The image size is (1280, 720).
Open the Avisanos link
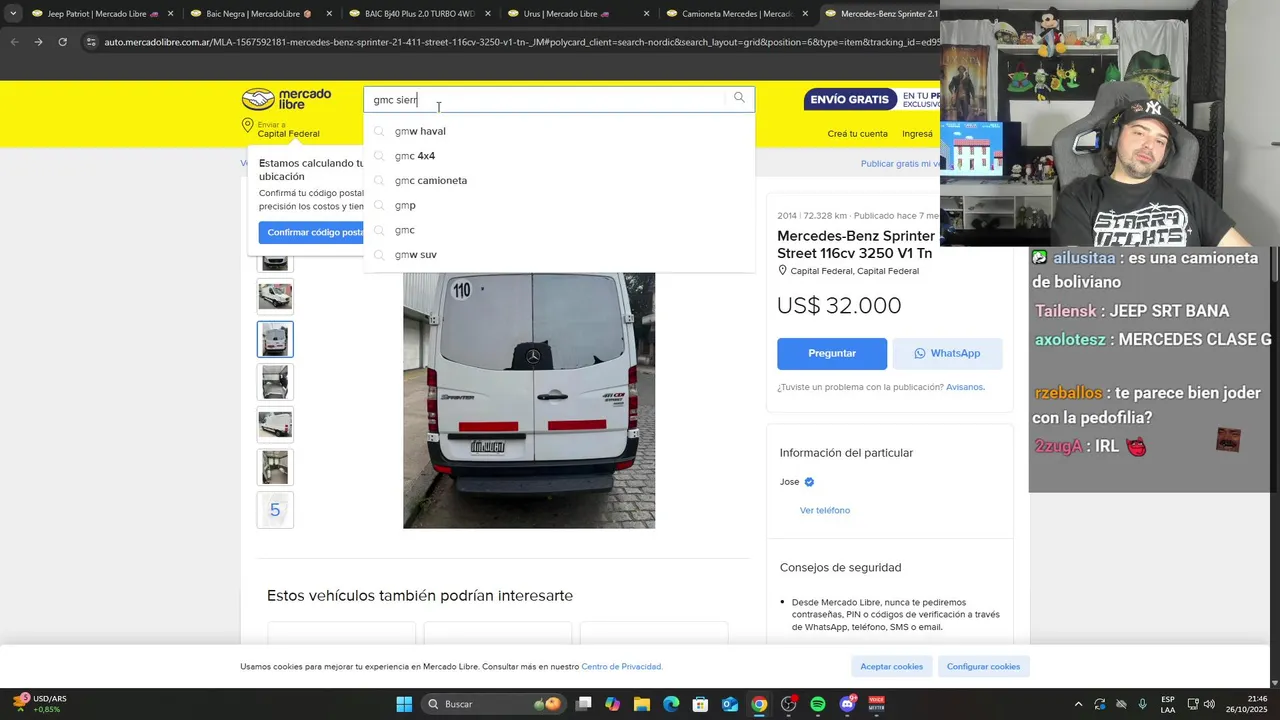[x=965, y=387]
